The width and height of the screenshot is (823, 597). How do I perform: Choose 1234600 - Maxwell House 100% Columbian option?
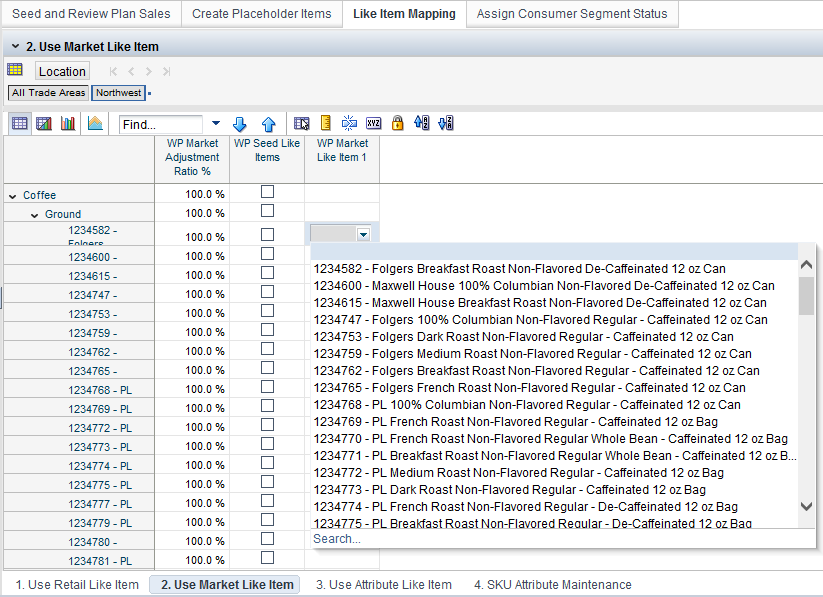[555, 286]
